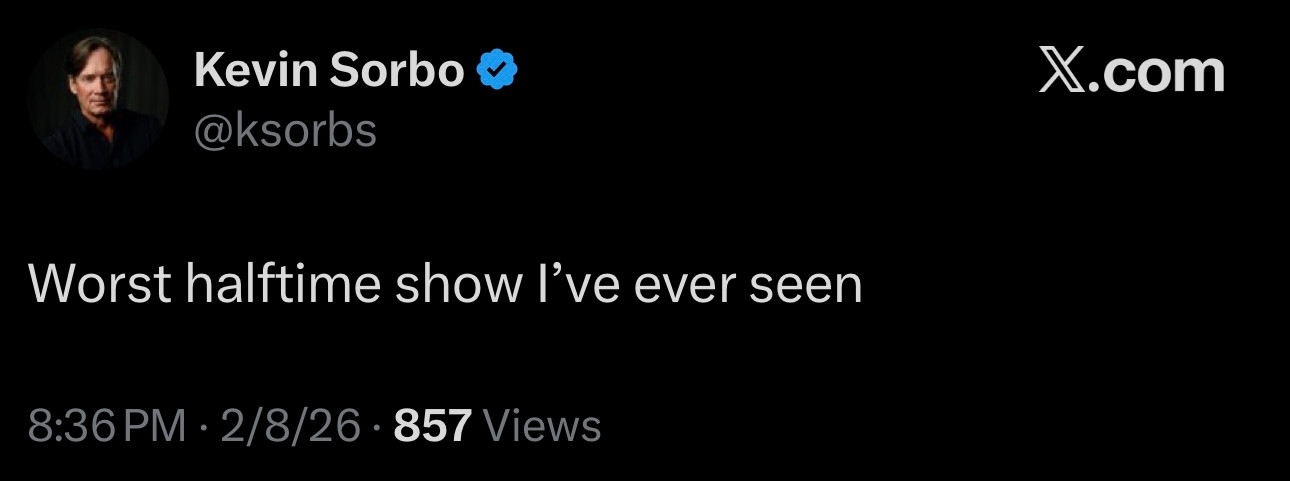The height and width of the screenshot is (481, 1290).
Task: Open the @ksorbs handle link
Action: (x=285, y=131)
